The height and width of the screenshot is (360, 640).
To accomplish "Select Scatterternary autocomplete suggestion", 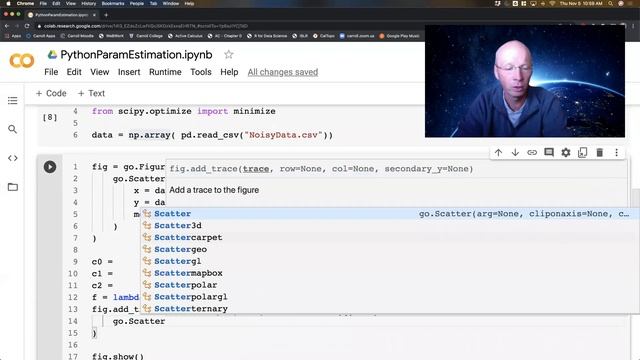I will (x=390, y=309).
